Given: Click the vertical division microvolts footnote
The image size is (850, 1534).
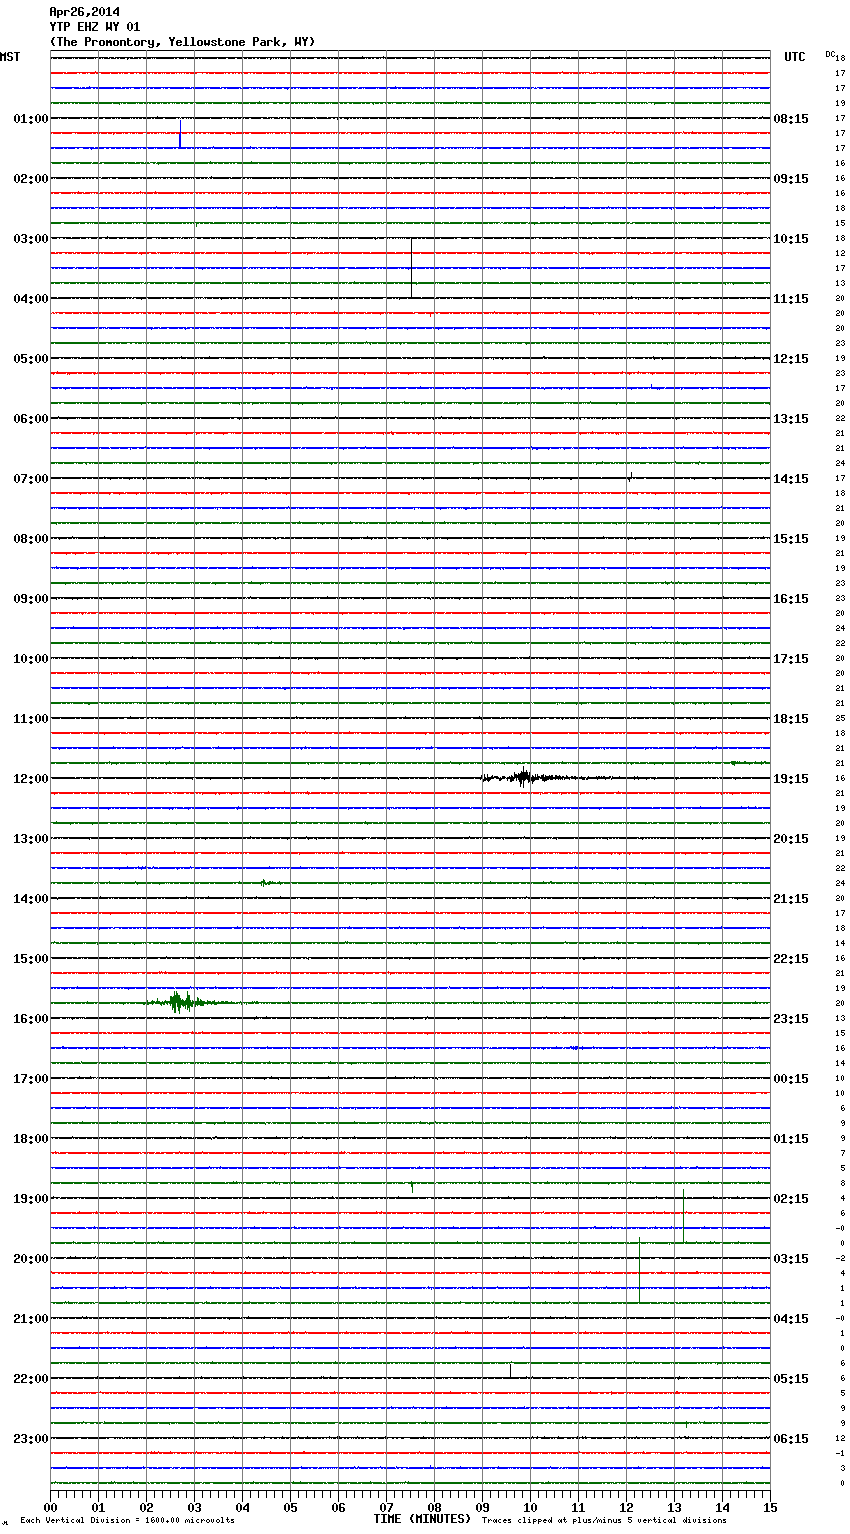Looking at the screenshot, I should click(x=127, y=1521).
